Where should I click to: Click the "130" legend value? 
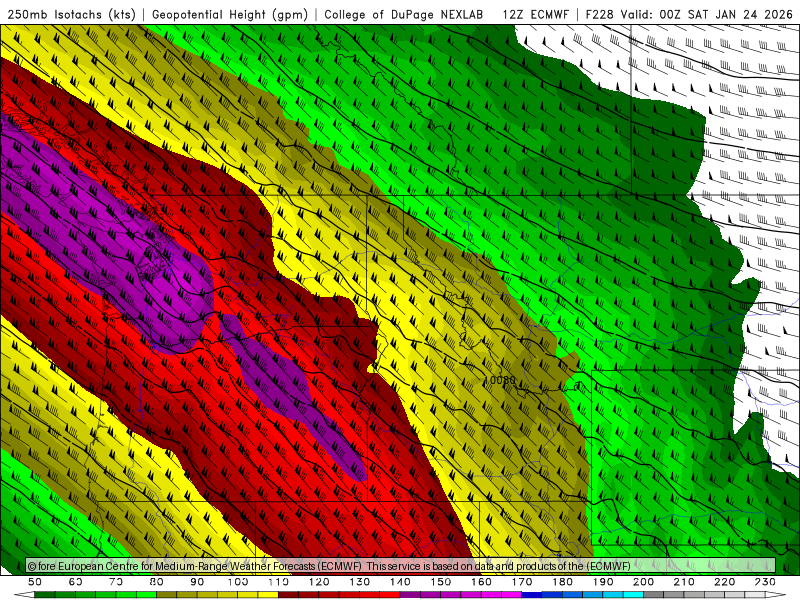click(360, 582)
